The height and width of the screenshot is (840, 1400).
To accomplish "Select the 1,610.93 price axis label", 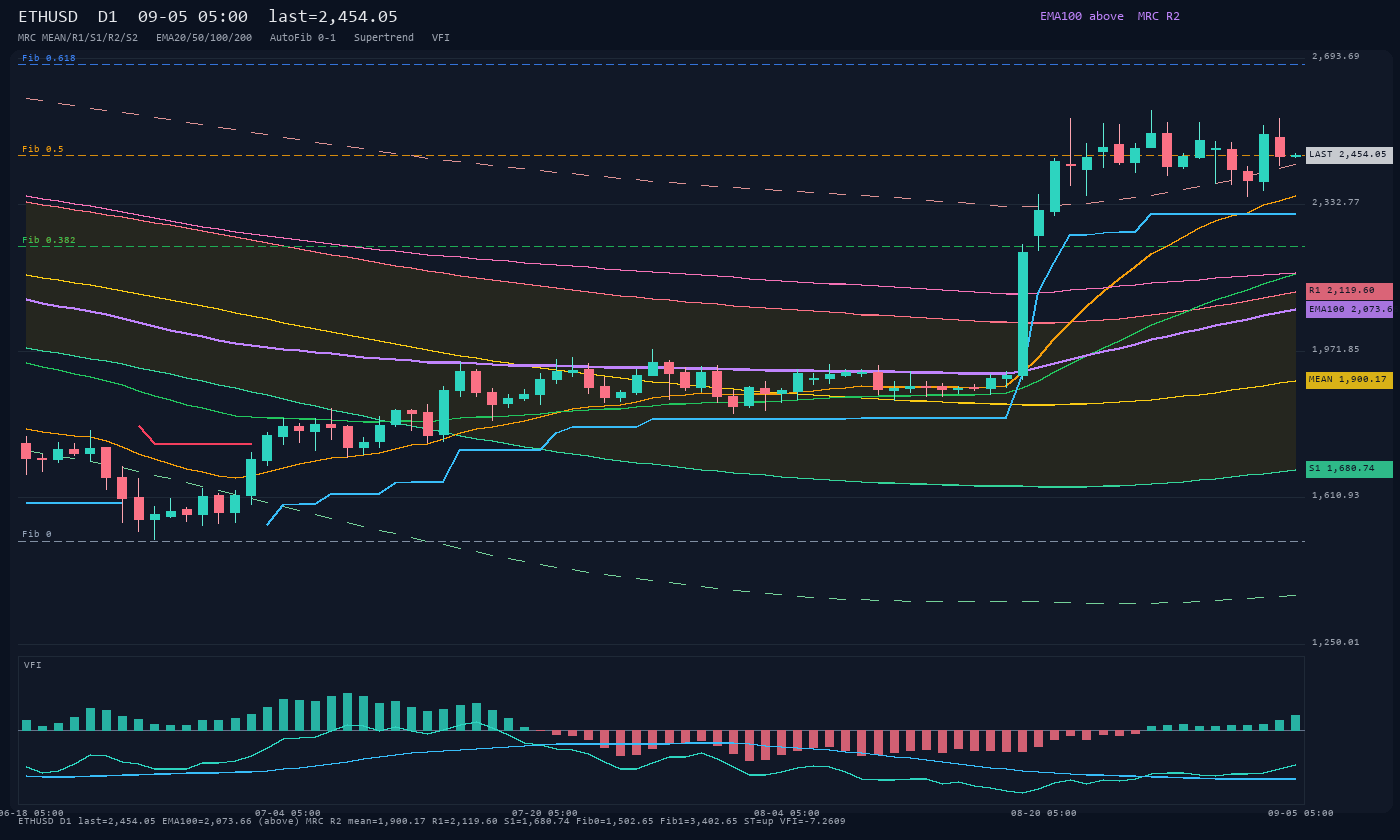I will click(1336, 495).
